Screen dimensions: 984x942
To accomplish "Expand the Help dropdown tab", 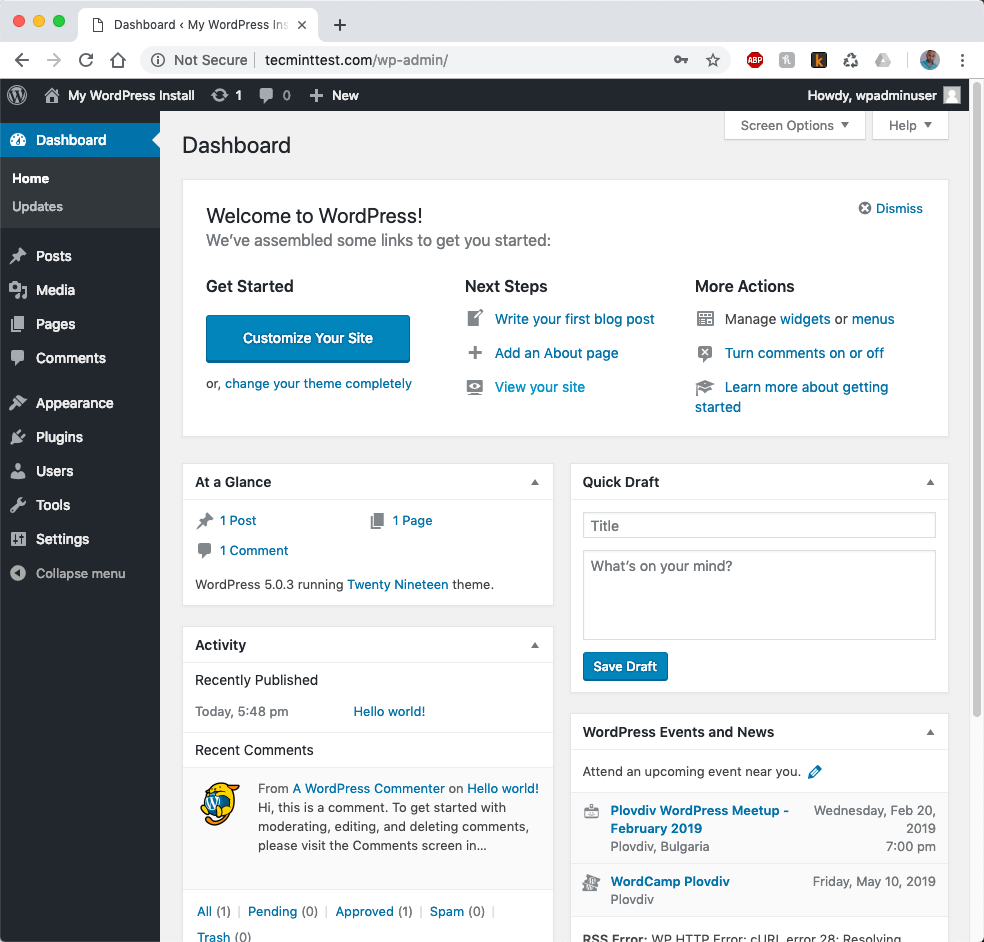I will (x=910, y=125).
